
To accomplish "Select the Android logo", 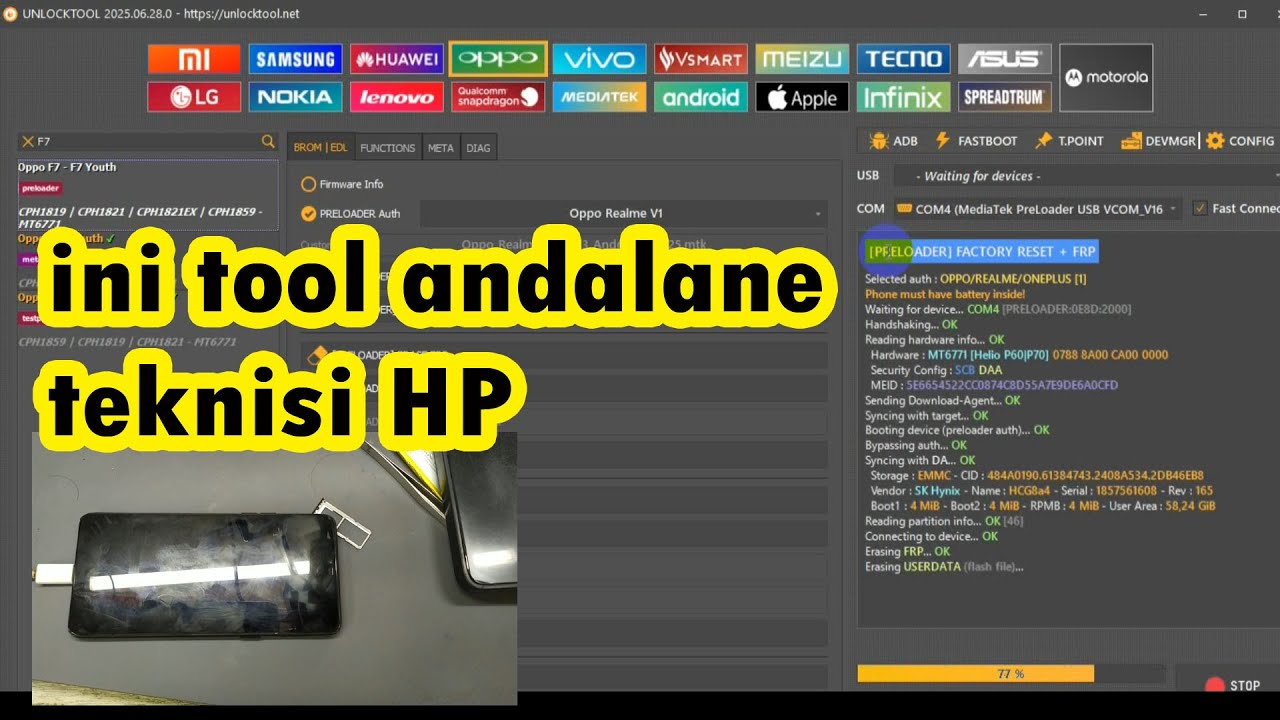I will click(701, 97).
